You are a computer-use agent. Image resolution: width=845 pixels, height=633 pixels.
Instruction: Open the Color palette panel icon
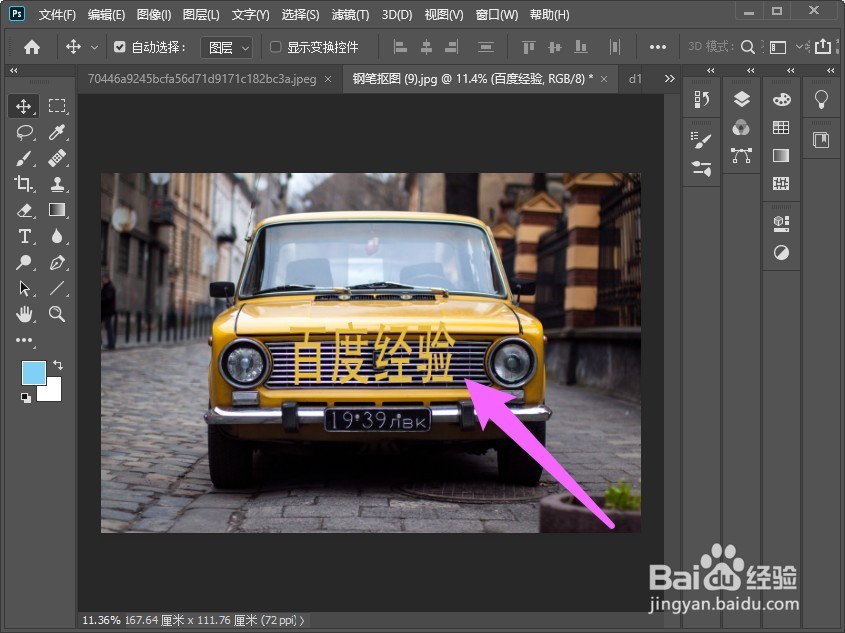[x=781, y=99]
